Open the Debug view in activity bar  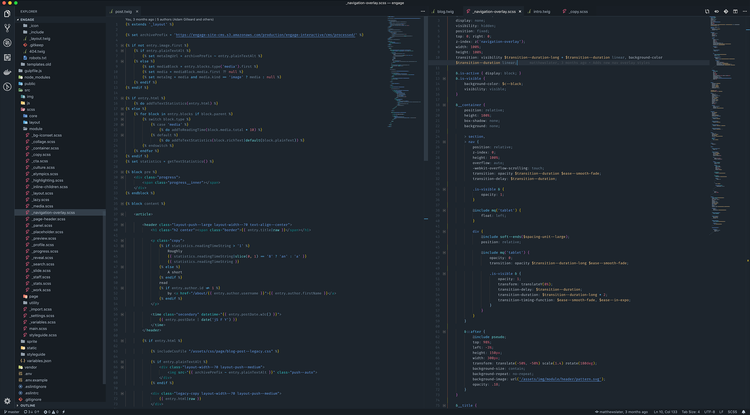point(7,43)
